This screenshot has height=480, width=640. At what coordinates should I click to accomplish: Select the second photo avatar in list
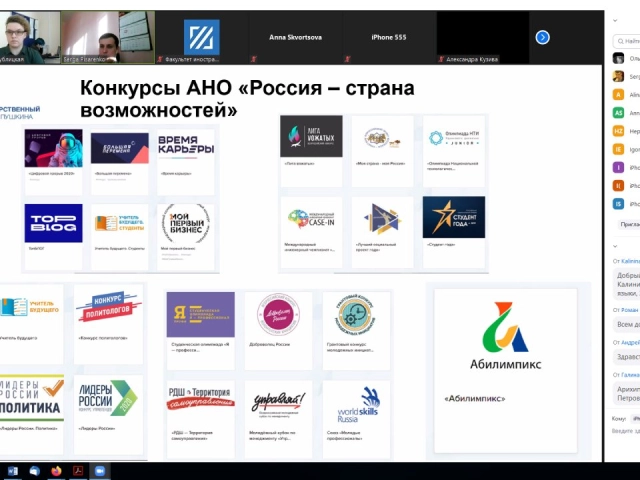pos(618,76)
